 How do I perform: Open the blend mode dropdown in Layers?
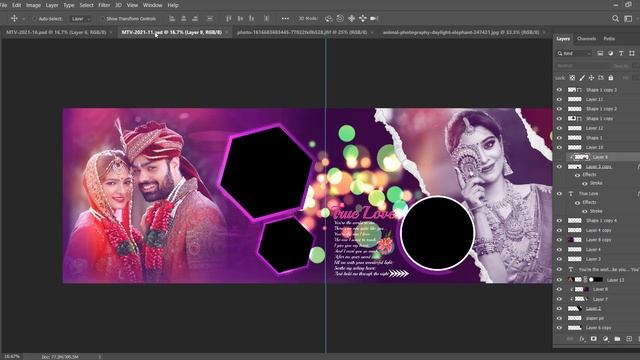click(582, 66)
